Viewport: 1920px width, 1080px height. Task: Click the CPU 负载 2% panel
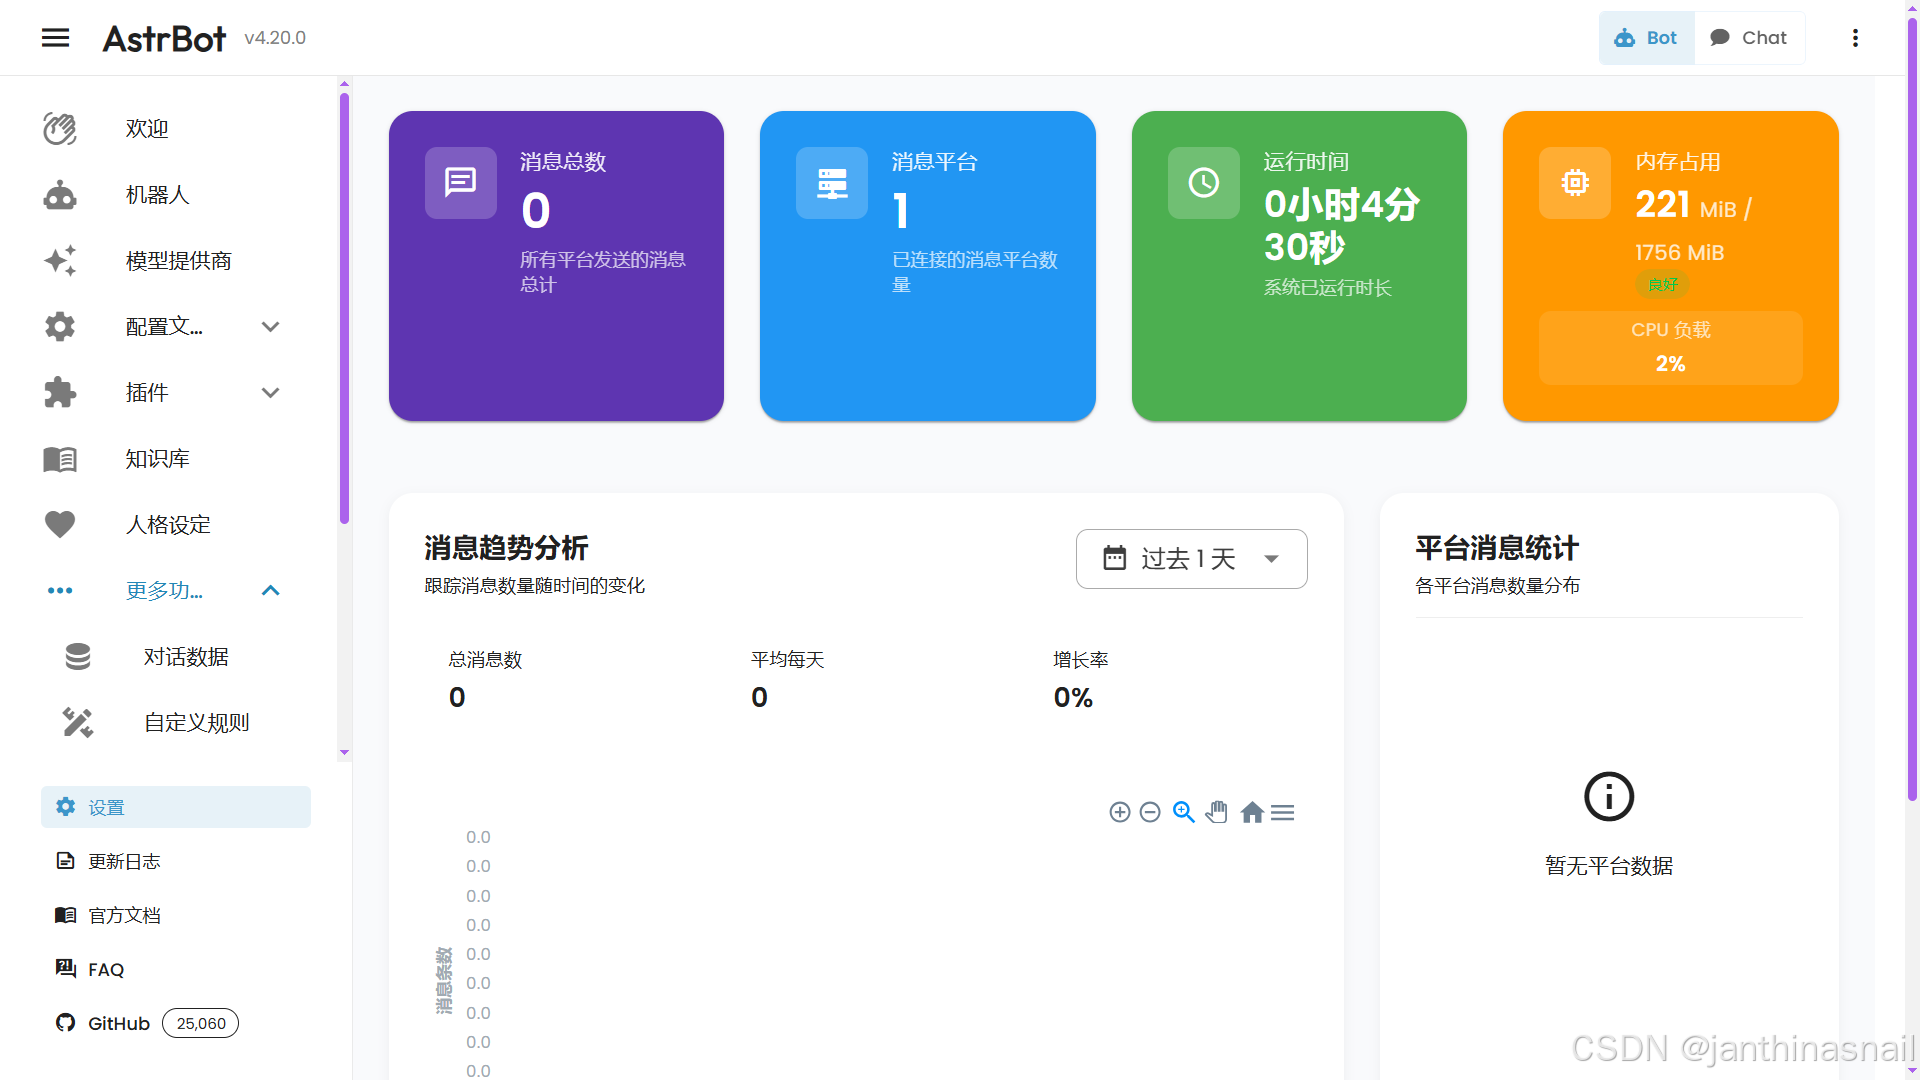point(1671,347)
